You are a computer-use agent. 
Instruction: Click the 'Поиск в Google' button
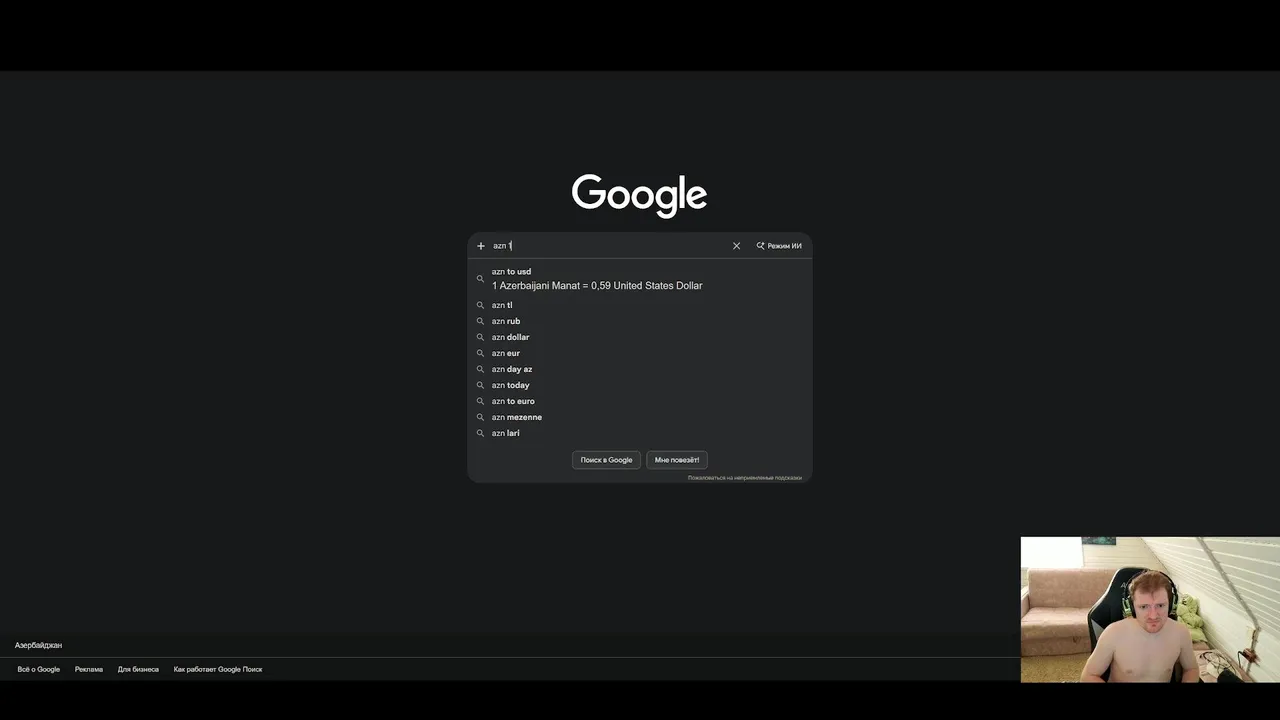pos(606,460)
